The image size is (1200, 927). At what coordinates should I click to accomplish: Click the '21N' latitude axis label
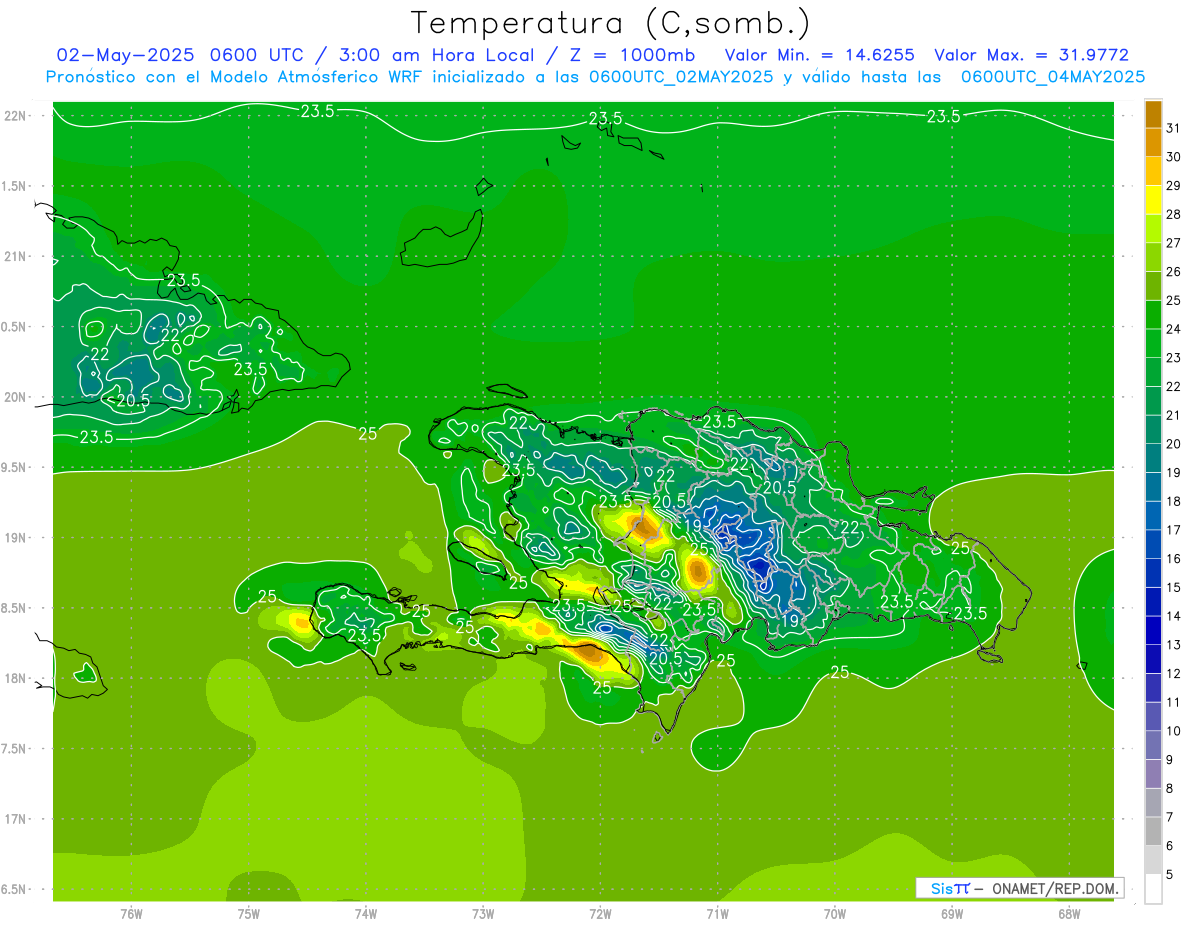(16, 257)
